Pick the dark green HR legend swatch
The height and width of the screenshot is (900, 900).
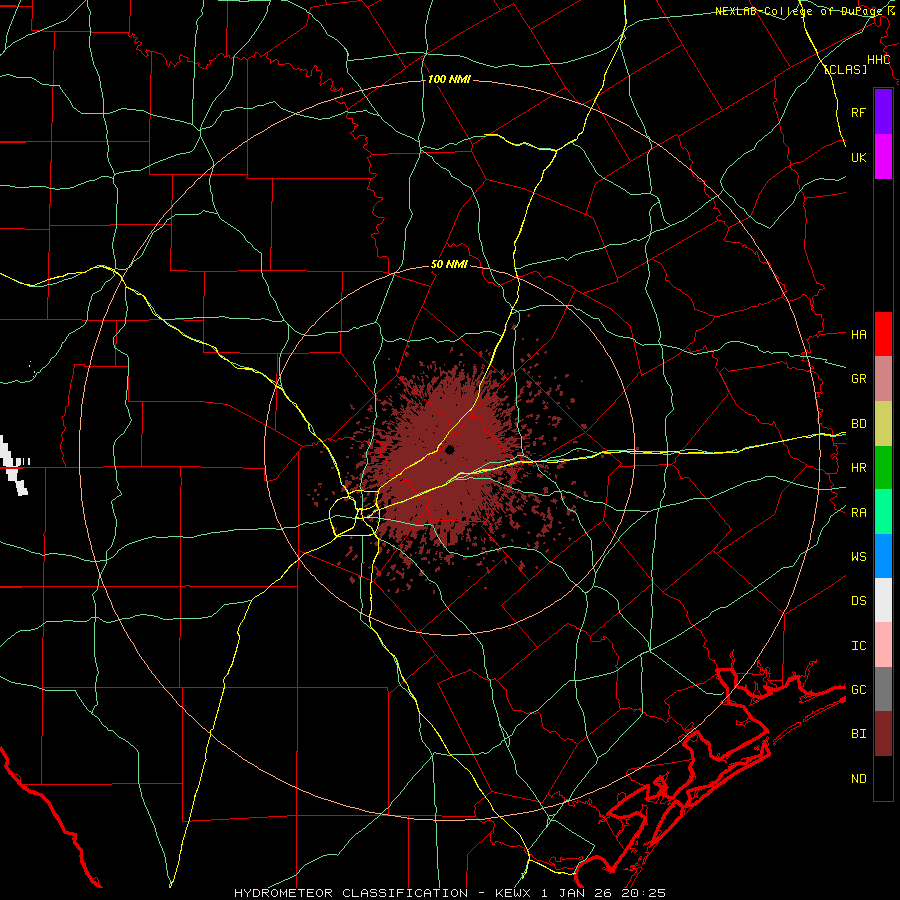(883, 468)
